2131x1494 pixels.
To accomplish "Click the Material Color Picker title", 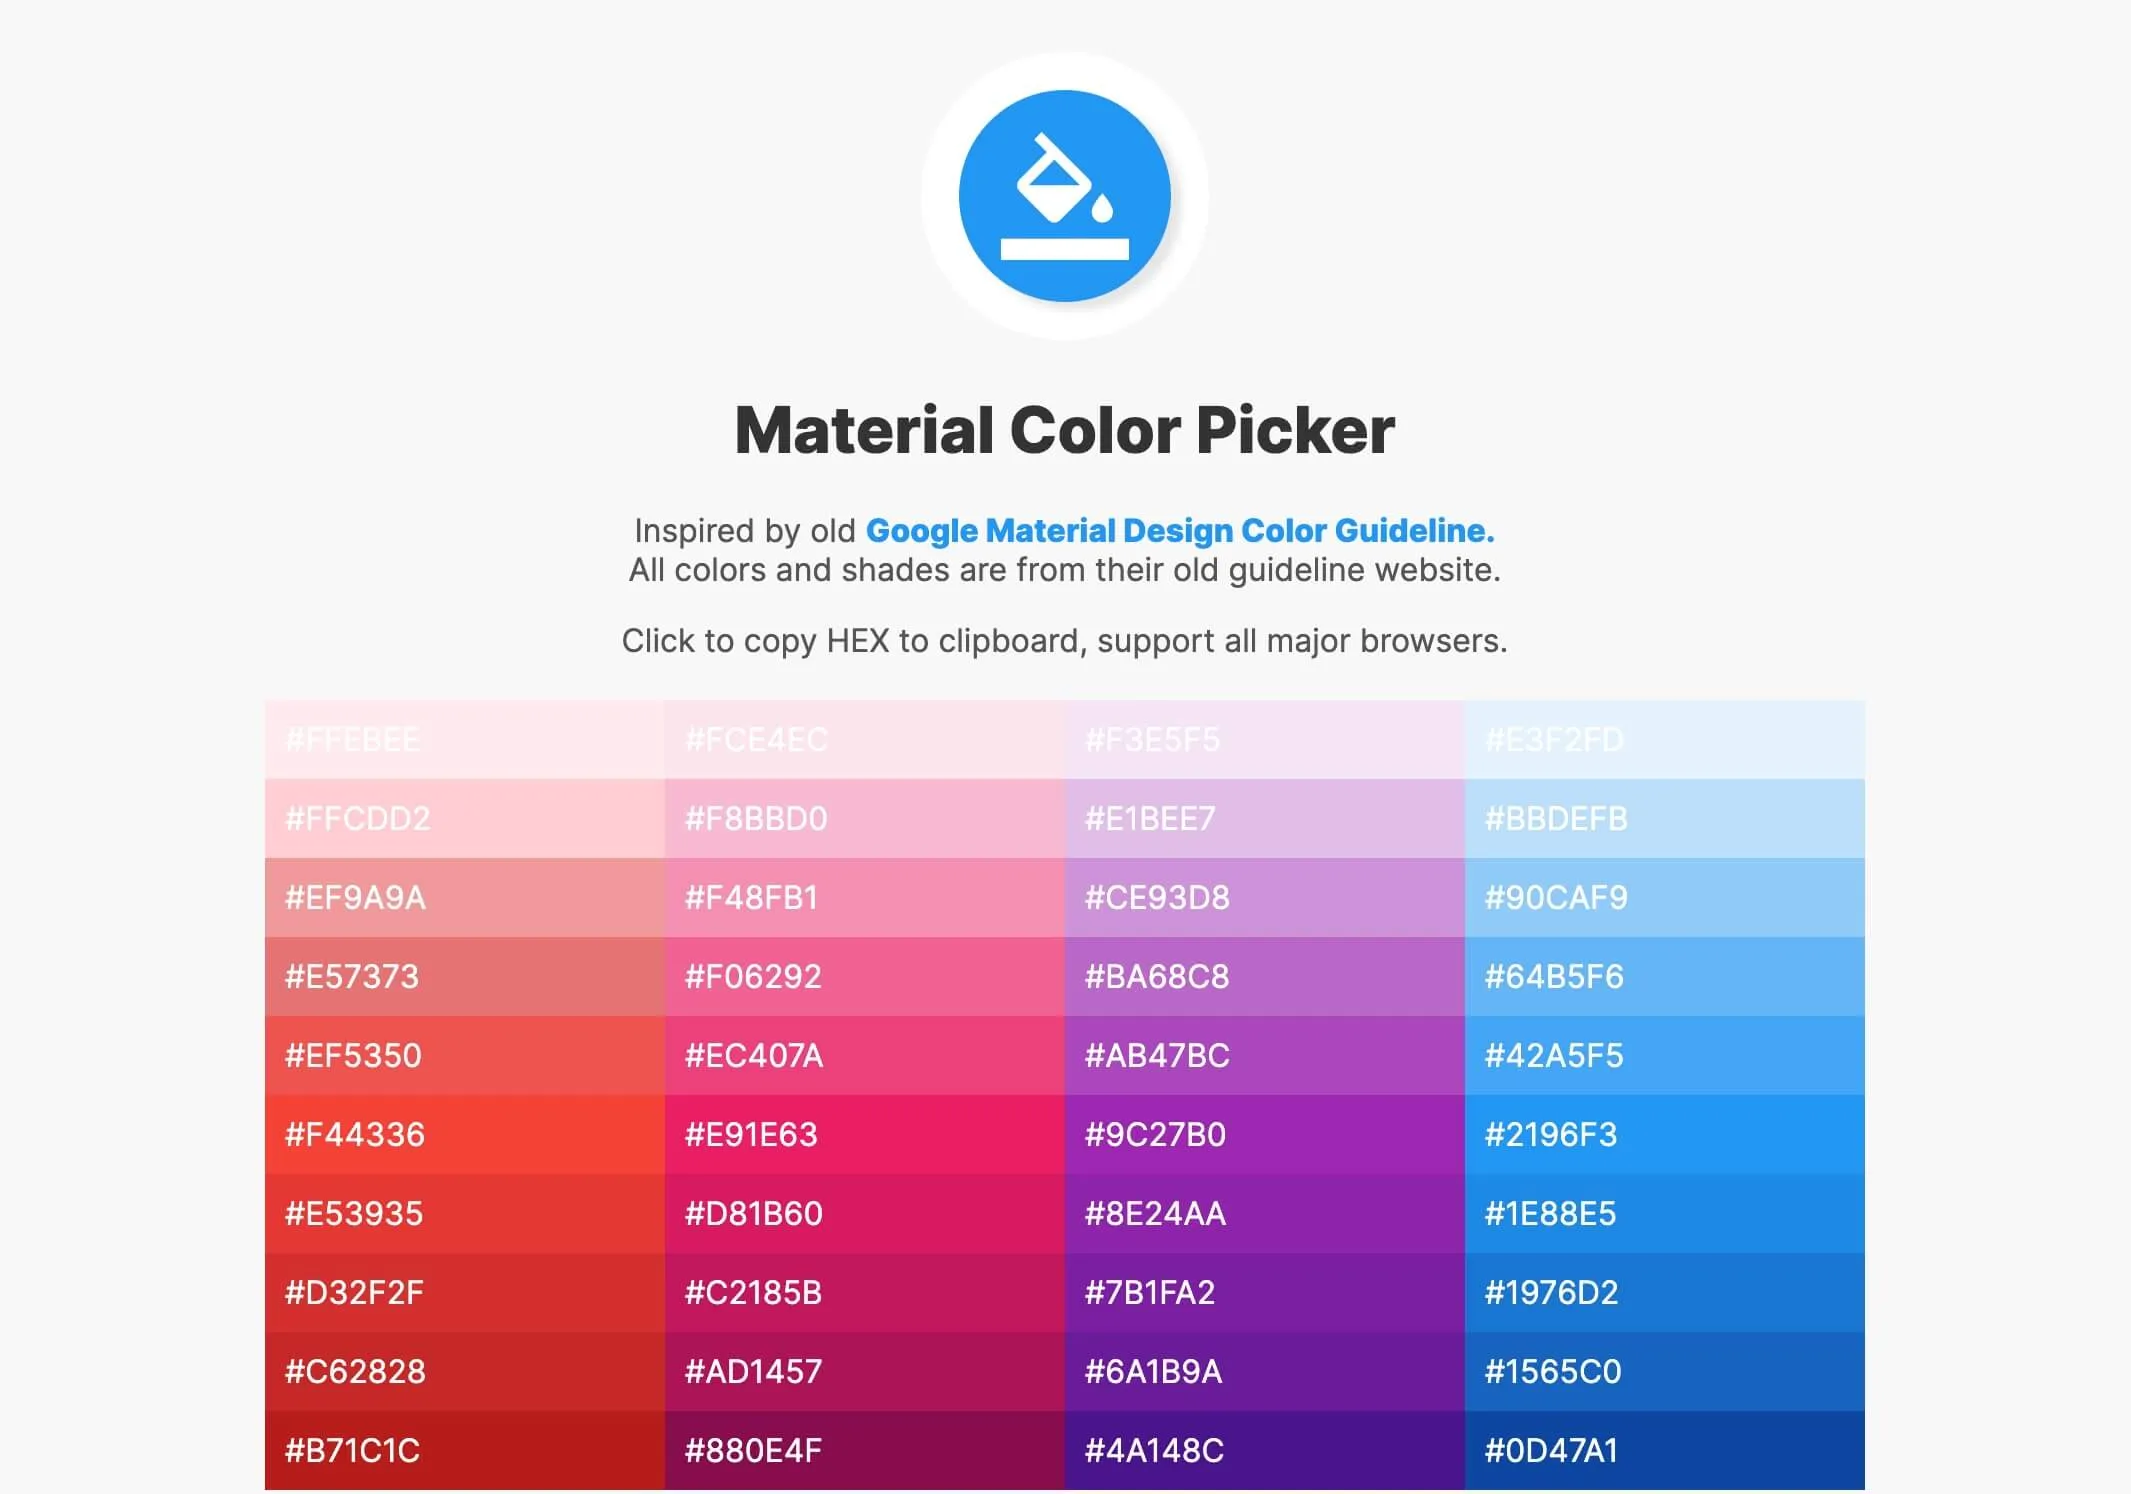I will point(1065,430).
